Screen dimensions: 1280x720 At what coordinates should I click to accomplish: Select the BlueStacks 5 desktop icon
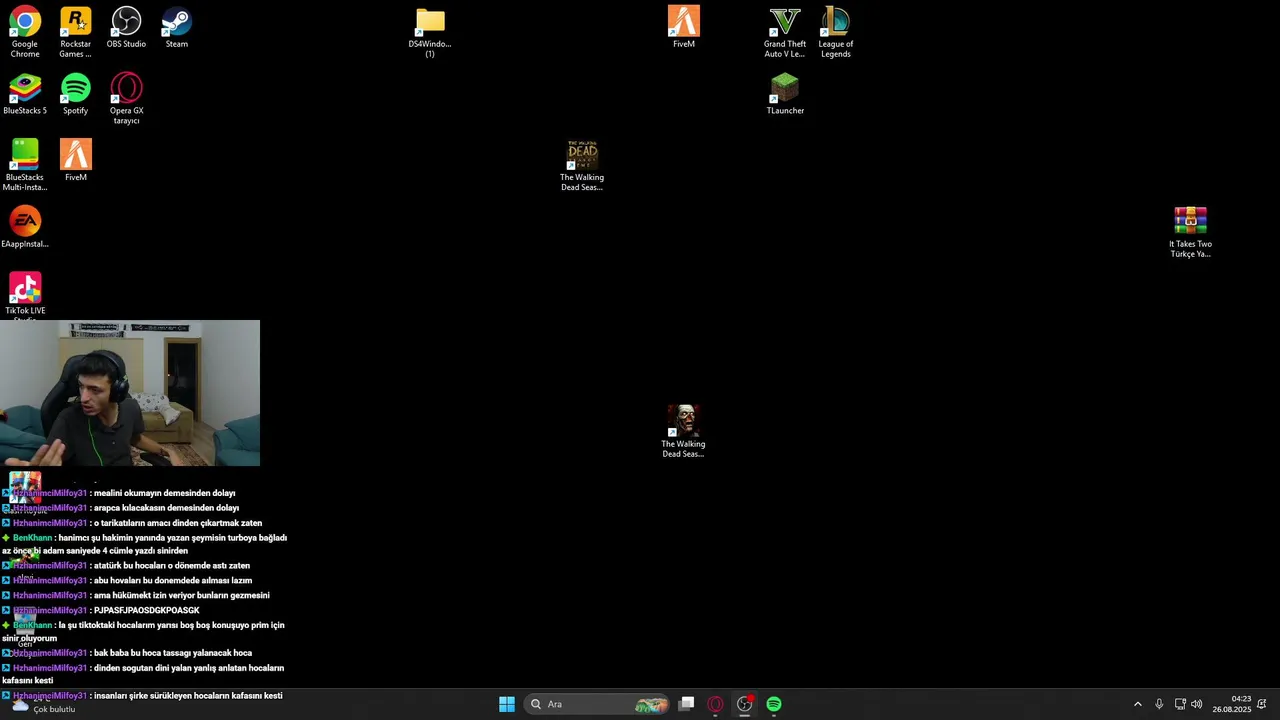[x=25, y=95]
